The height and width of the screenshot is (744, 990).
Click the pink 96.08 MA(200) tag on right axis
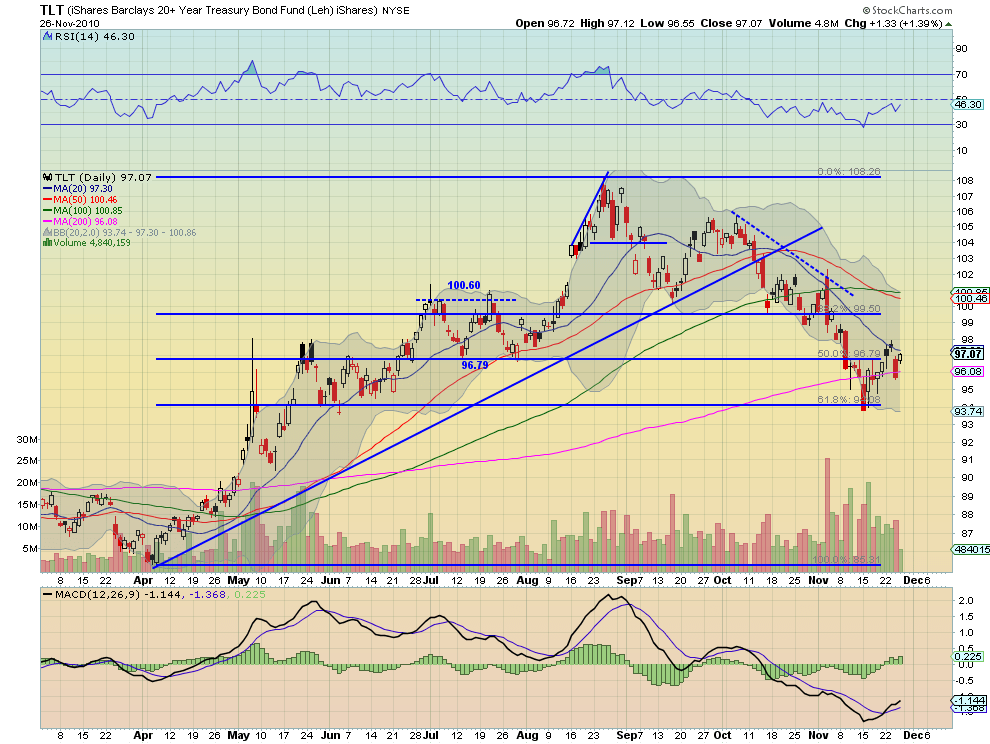coord(968,372)
